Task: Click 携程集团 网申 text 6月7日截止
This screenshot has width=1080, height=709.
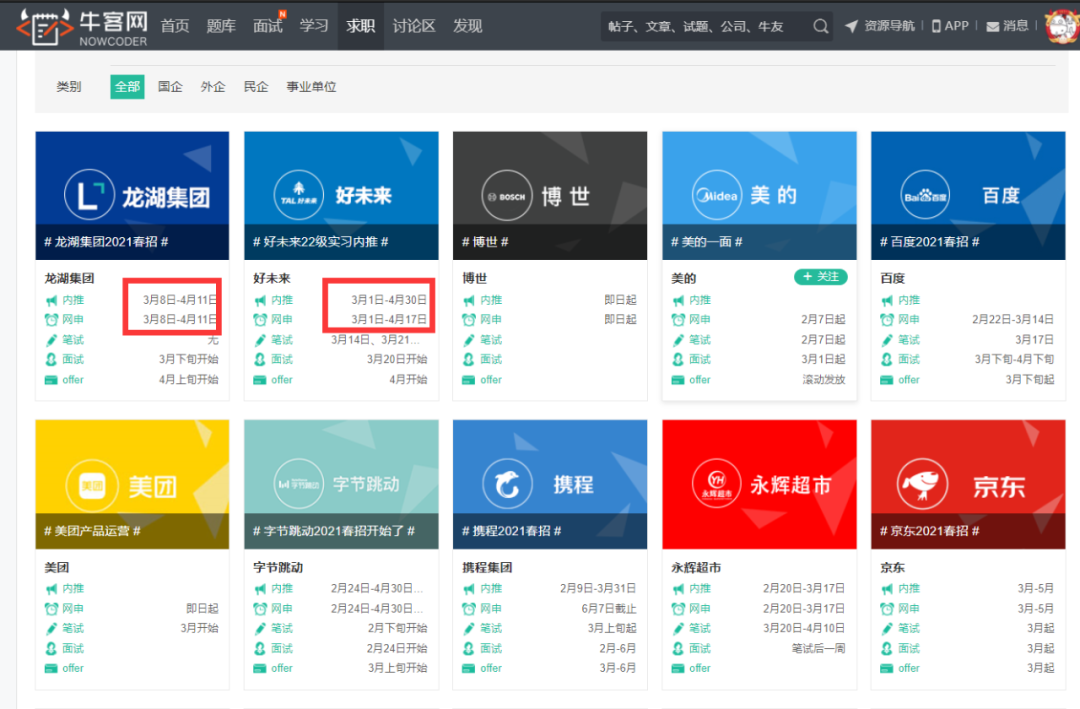Action: click(x=609, y=609)
